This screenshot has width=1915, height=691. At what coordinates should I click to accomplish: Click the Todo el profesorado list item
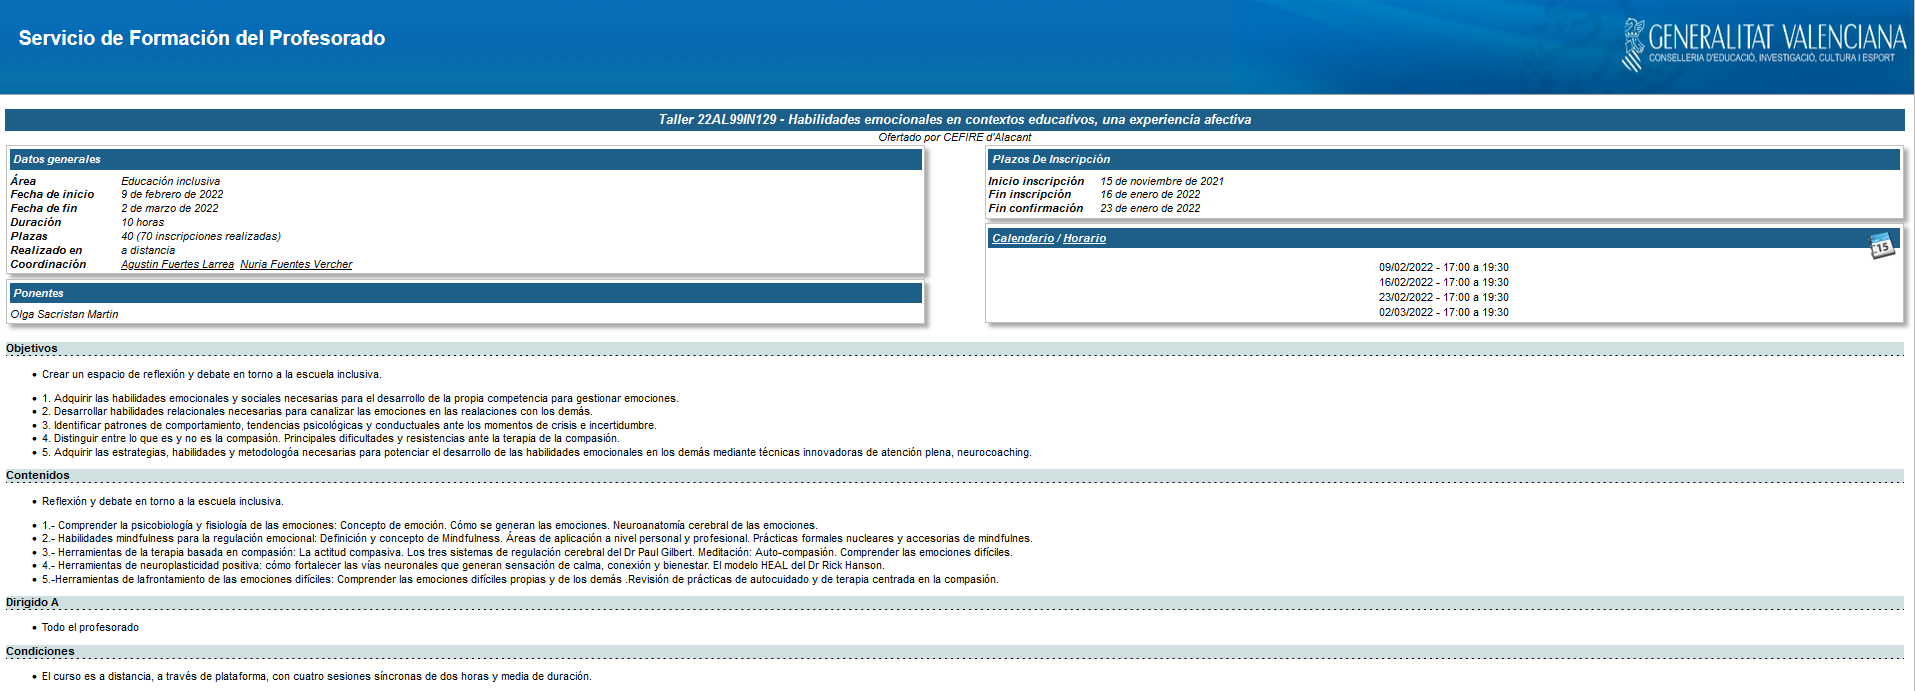90,627
